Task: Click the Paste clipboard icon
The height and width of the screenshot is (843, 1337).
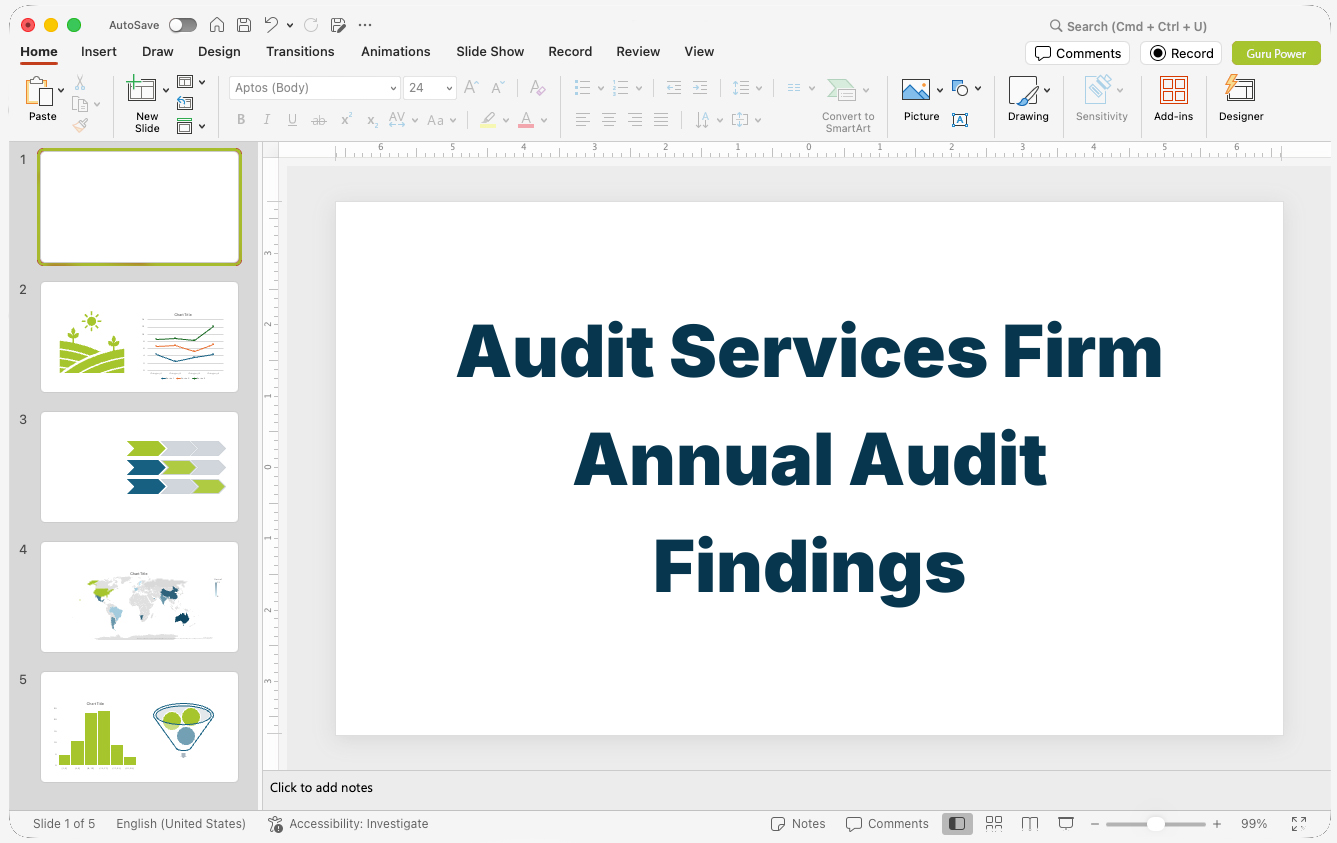Action: 39,91
